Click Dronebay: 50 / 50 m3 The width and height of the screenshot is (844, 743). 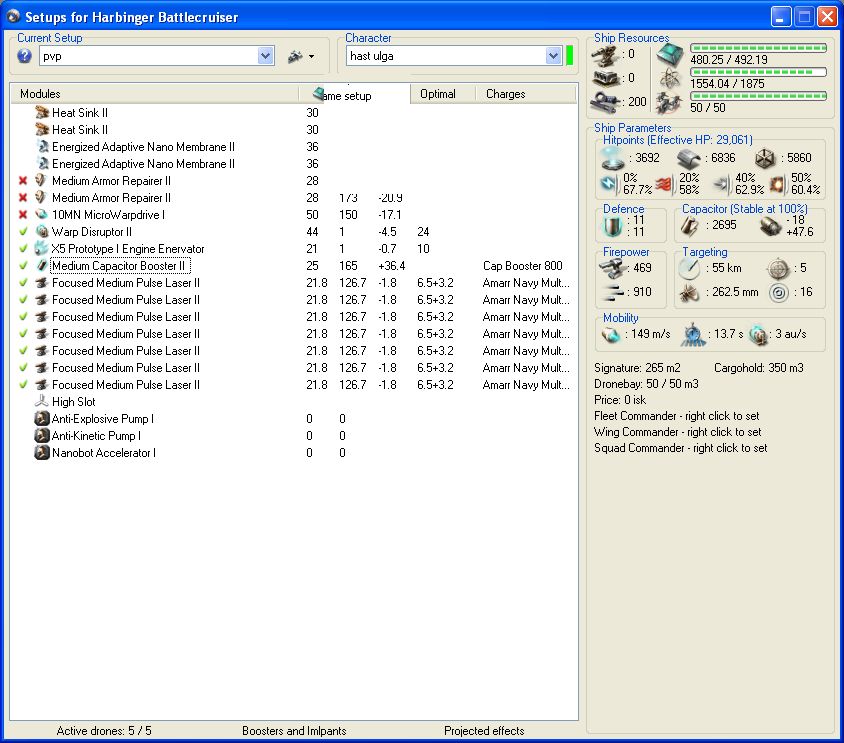click(x=646, y=384)
